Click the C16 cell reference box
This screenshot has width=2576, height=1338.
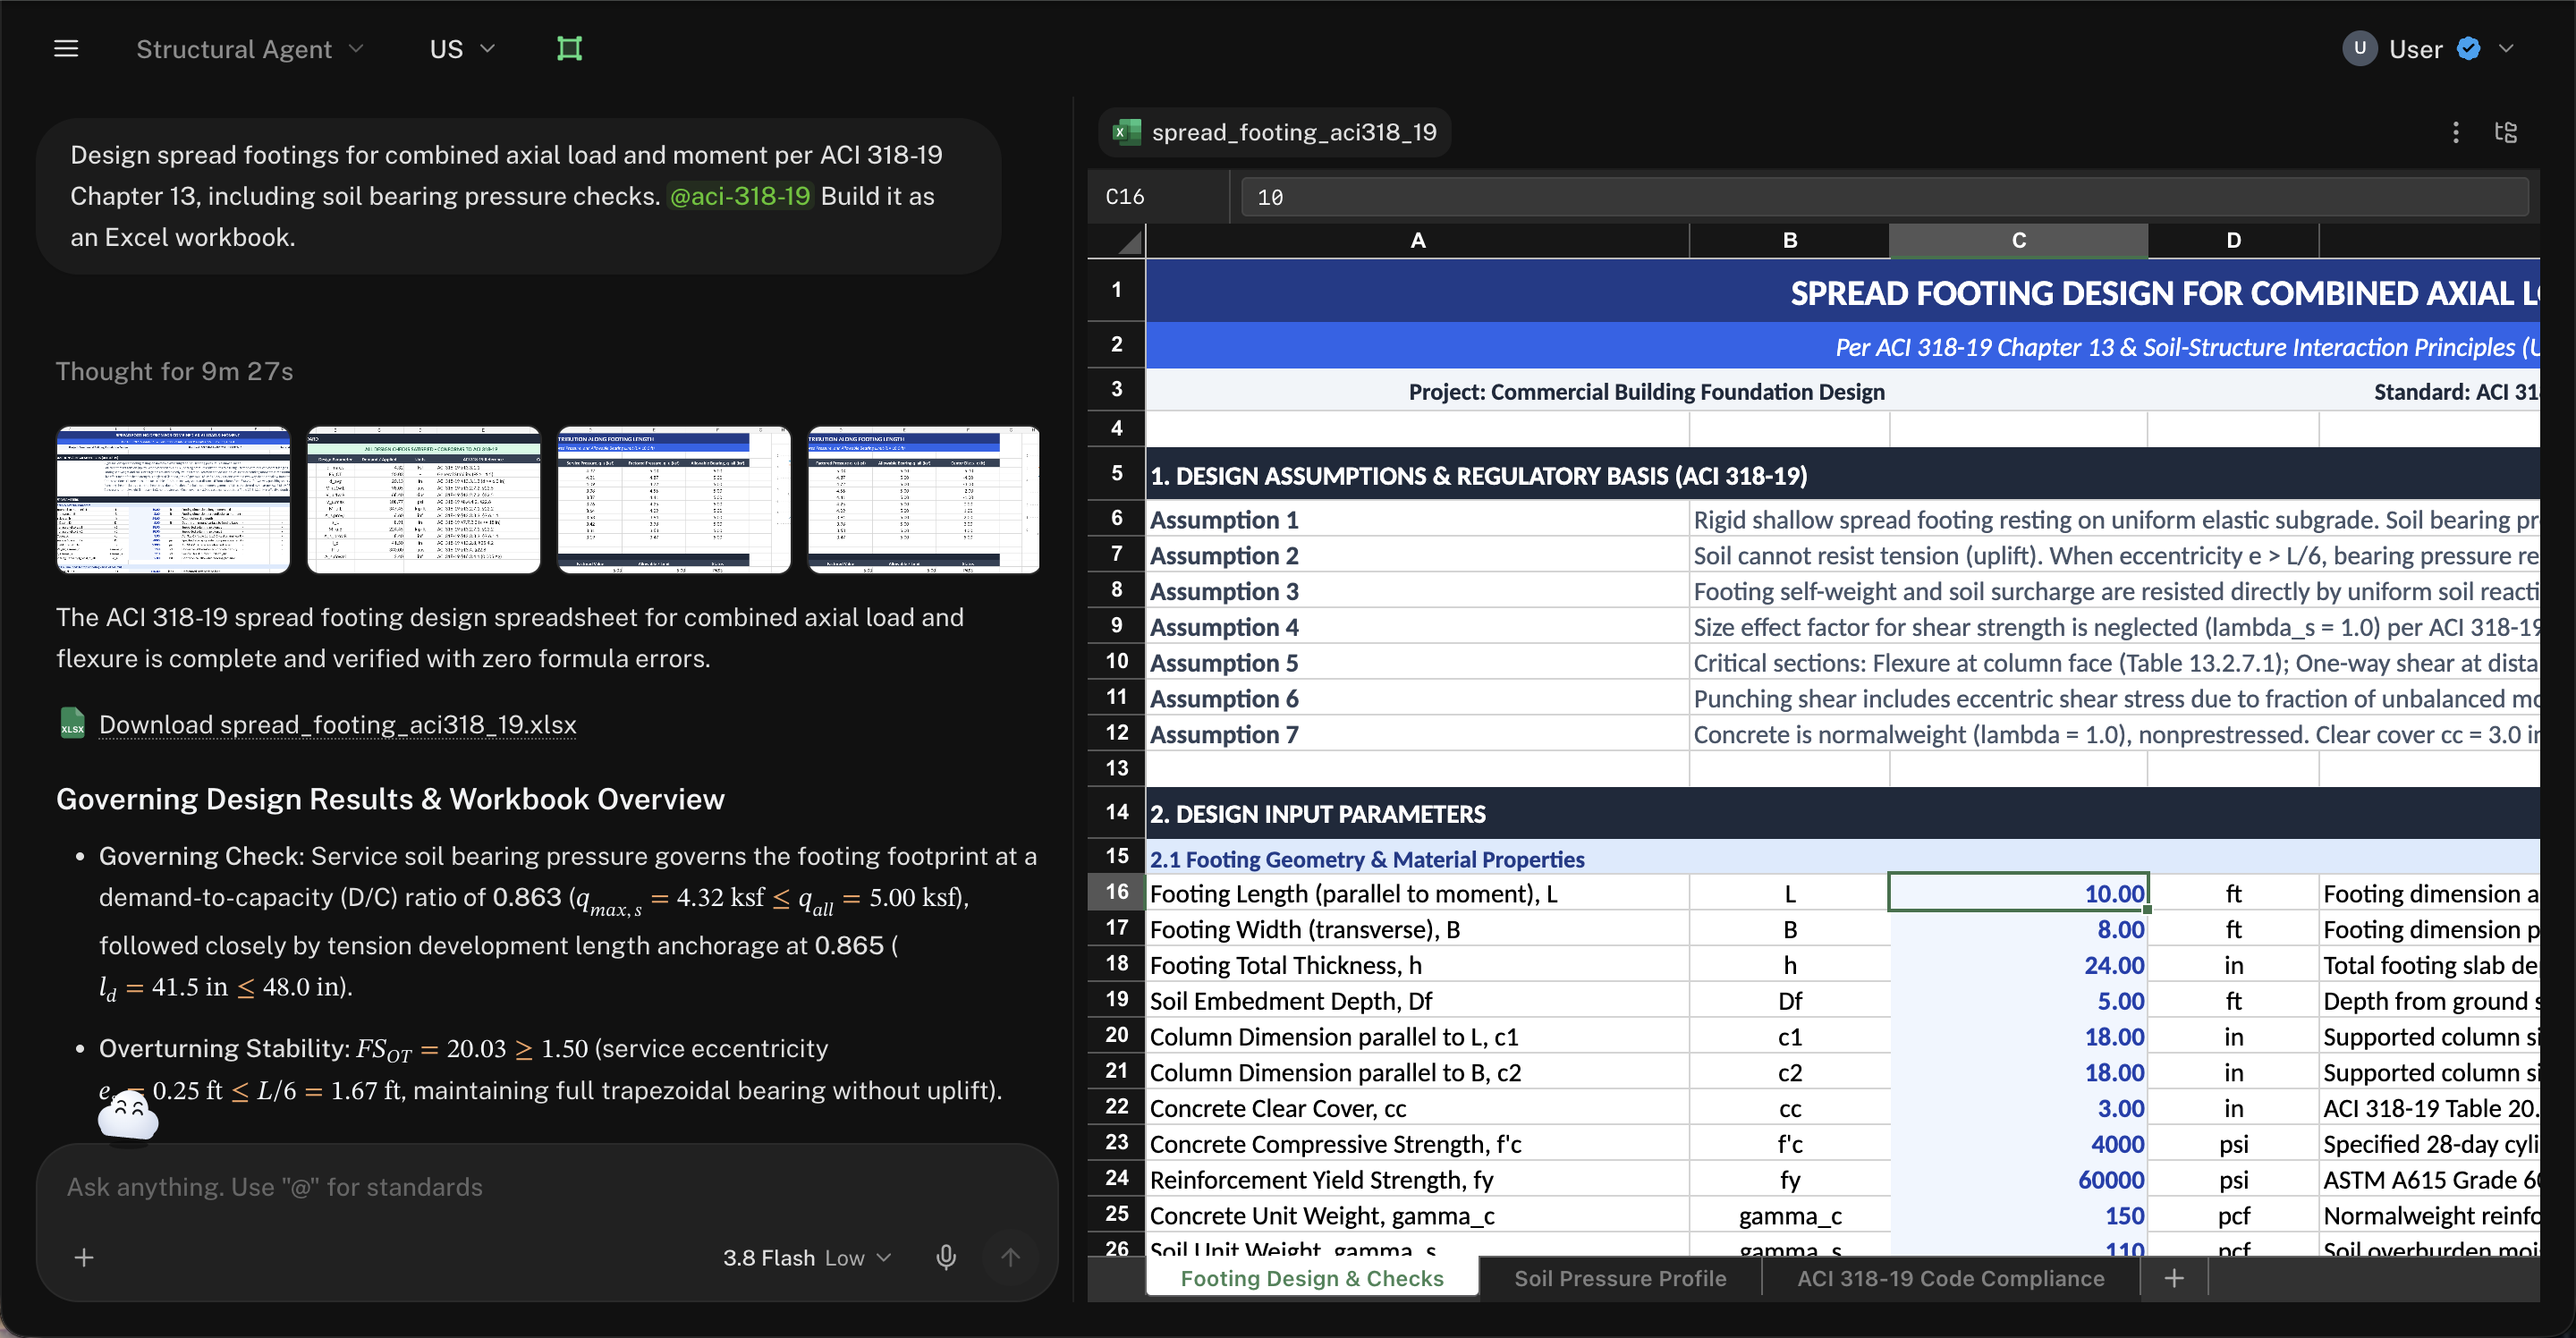(1159, 197)
